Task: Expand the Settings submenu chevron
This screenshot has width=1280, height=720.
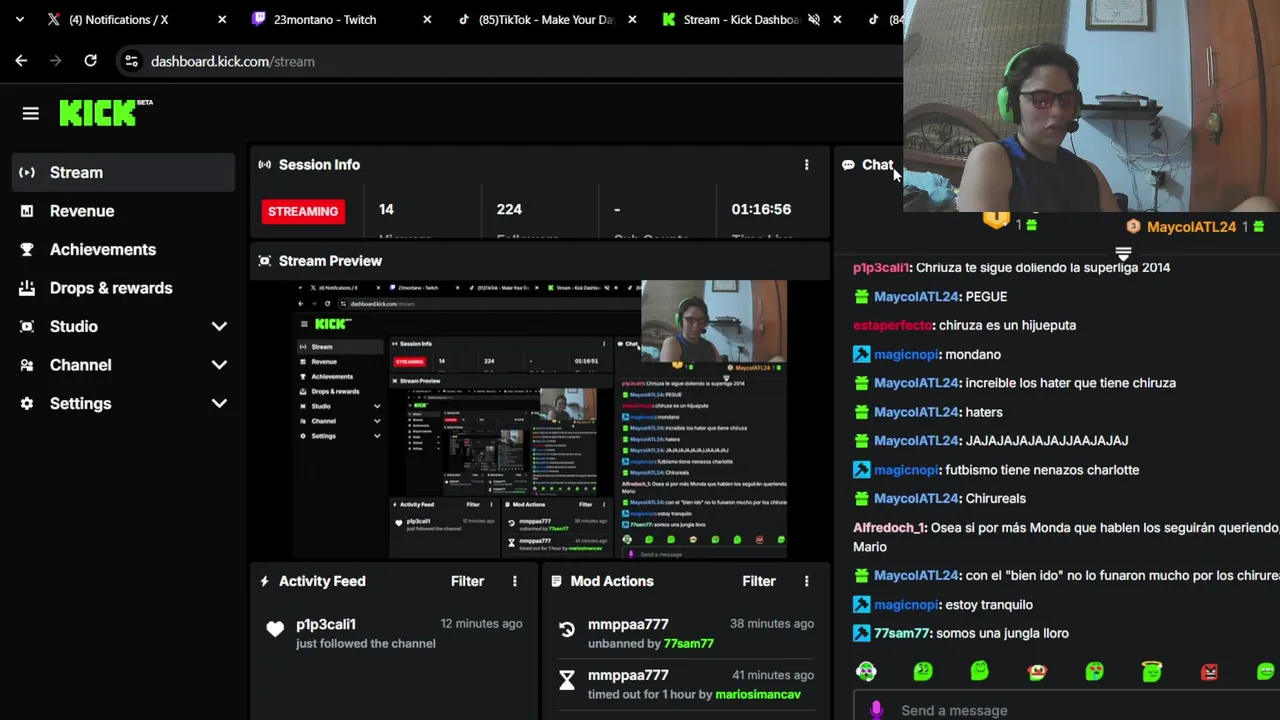Action: pos(219,403)
